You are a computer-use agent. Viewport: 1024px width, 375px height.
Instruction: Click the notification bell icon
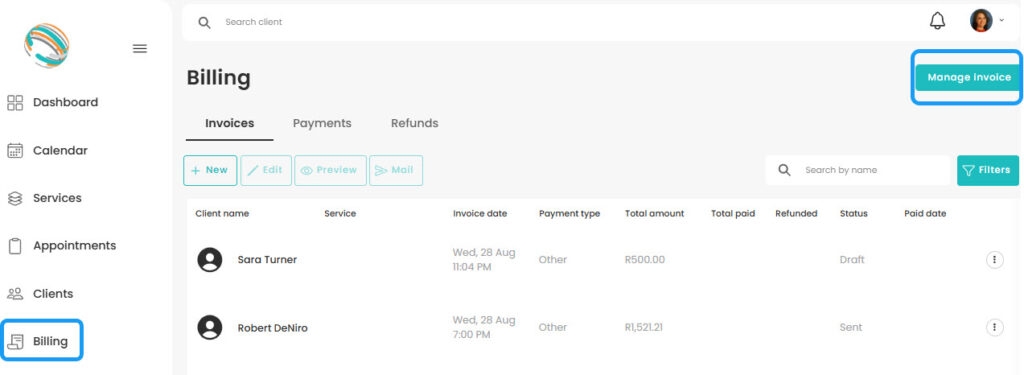[937, 21]
